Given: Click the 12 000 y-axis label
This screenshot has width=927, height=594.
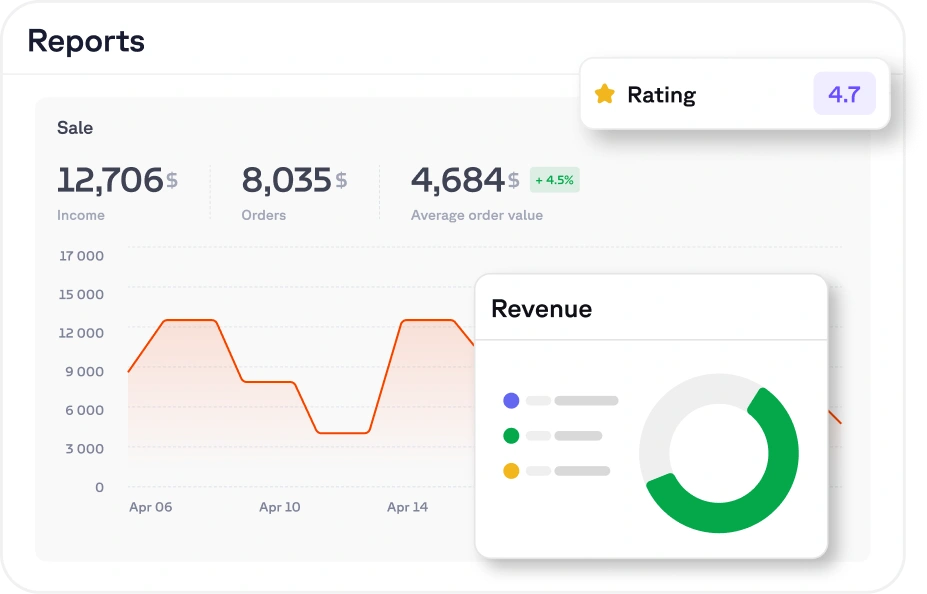Looking at the screenshot, I should point(81,333).
